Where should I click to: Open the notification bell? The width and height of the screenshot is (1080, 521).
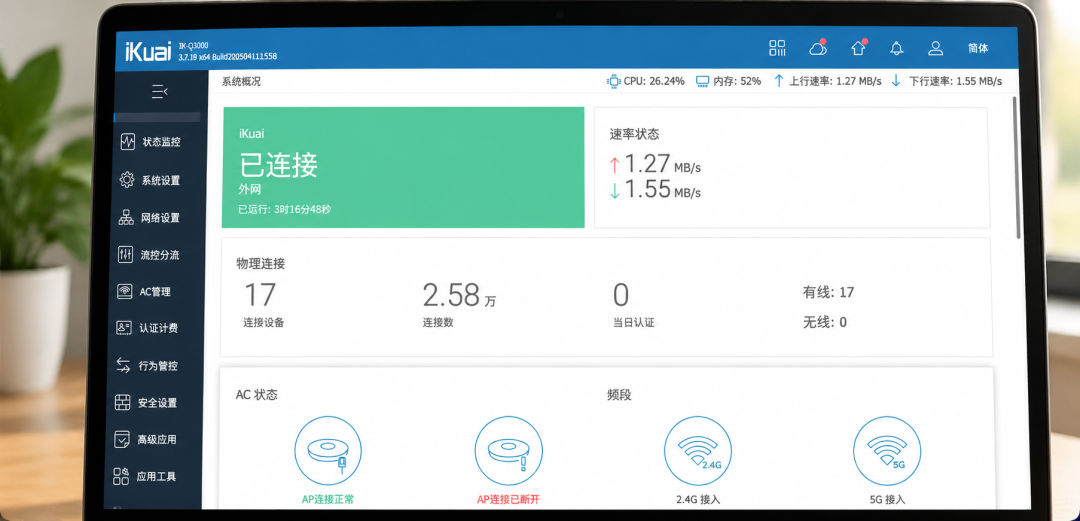click(896, 48)
